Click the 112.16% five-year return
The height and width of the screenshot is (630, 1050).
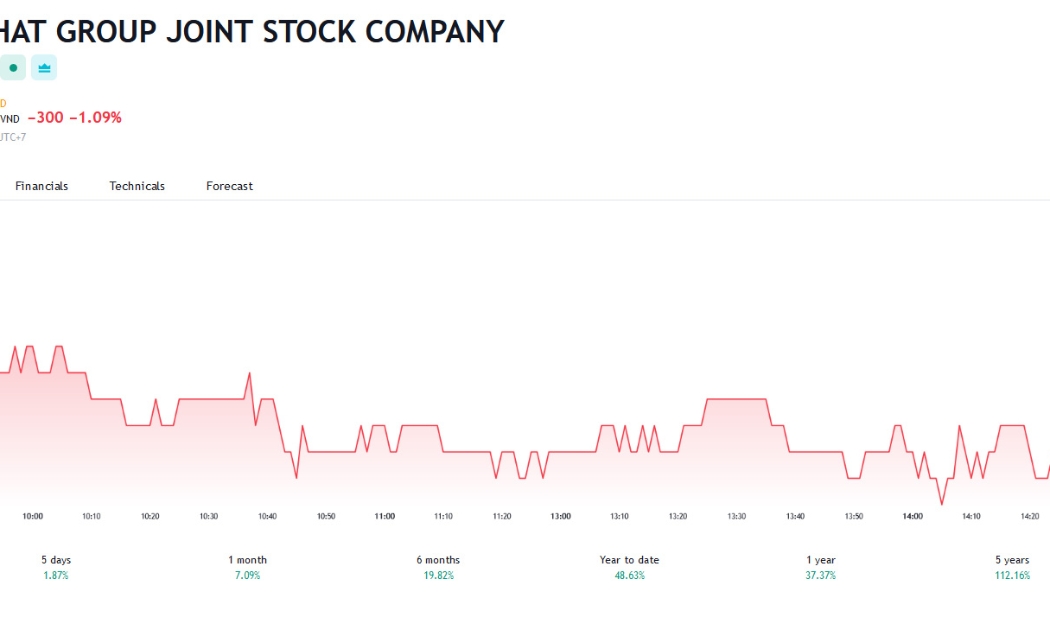[x=1012, y=575]
